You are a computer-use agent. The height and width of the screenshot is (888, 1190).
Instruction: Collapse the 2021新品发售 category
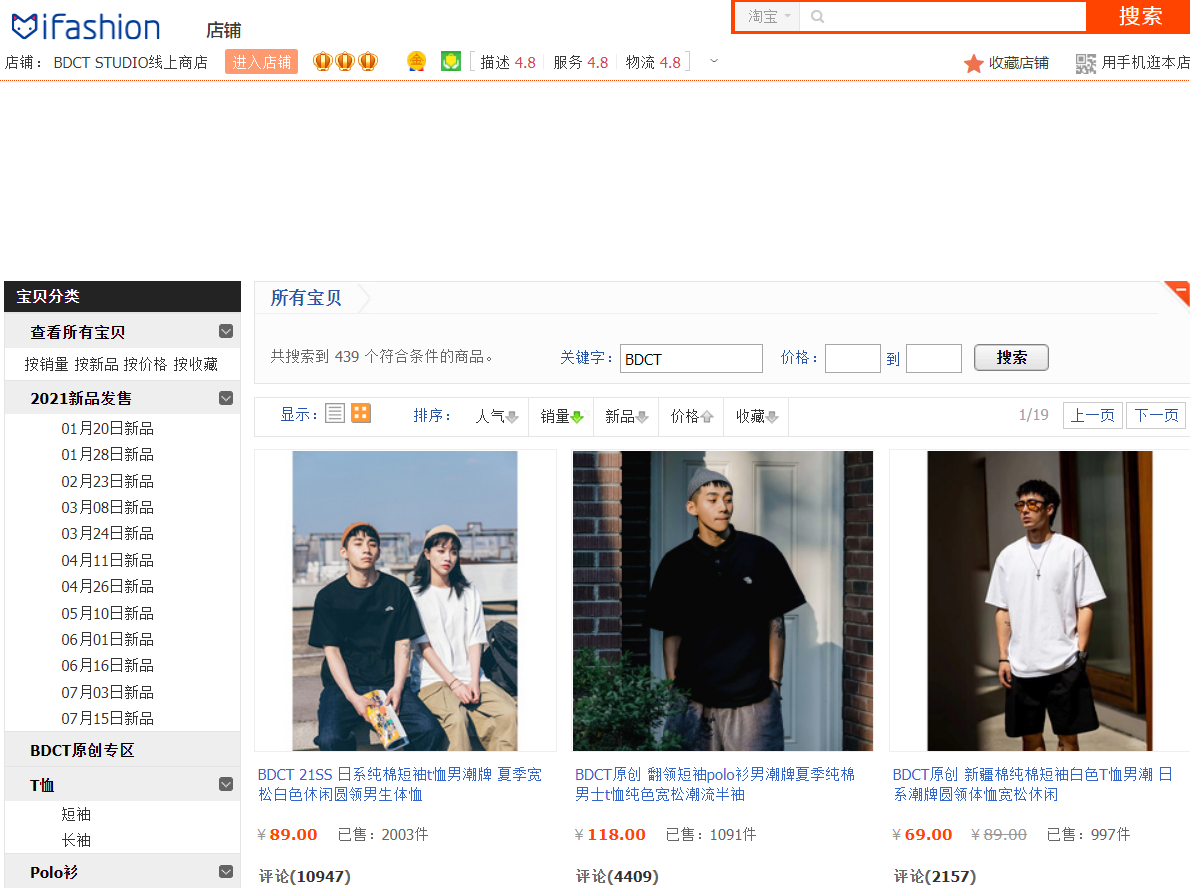pyautogui.click(x=225, y=398)
